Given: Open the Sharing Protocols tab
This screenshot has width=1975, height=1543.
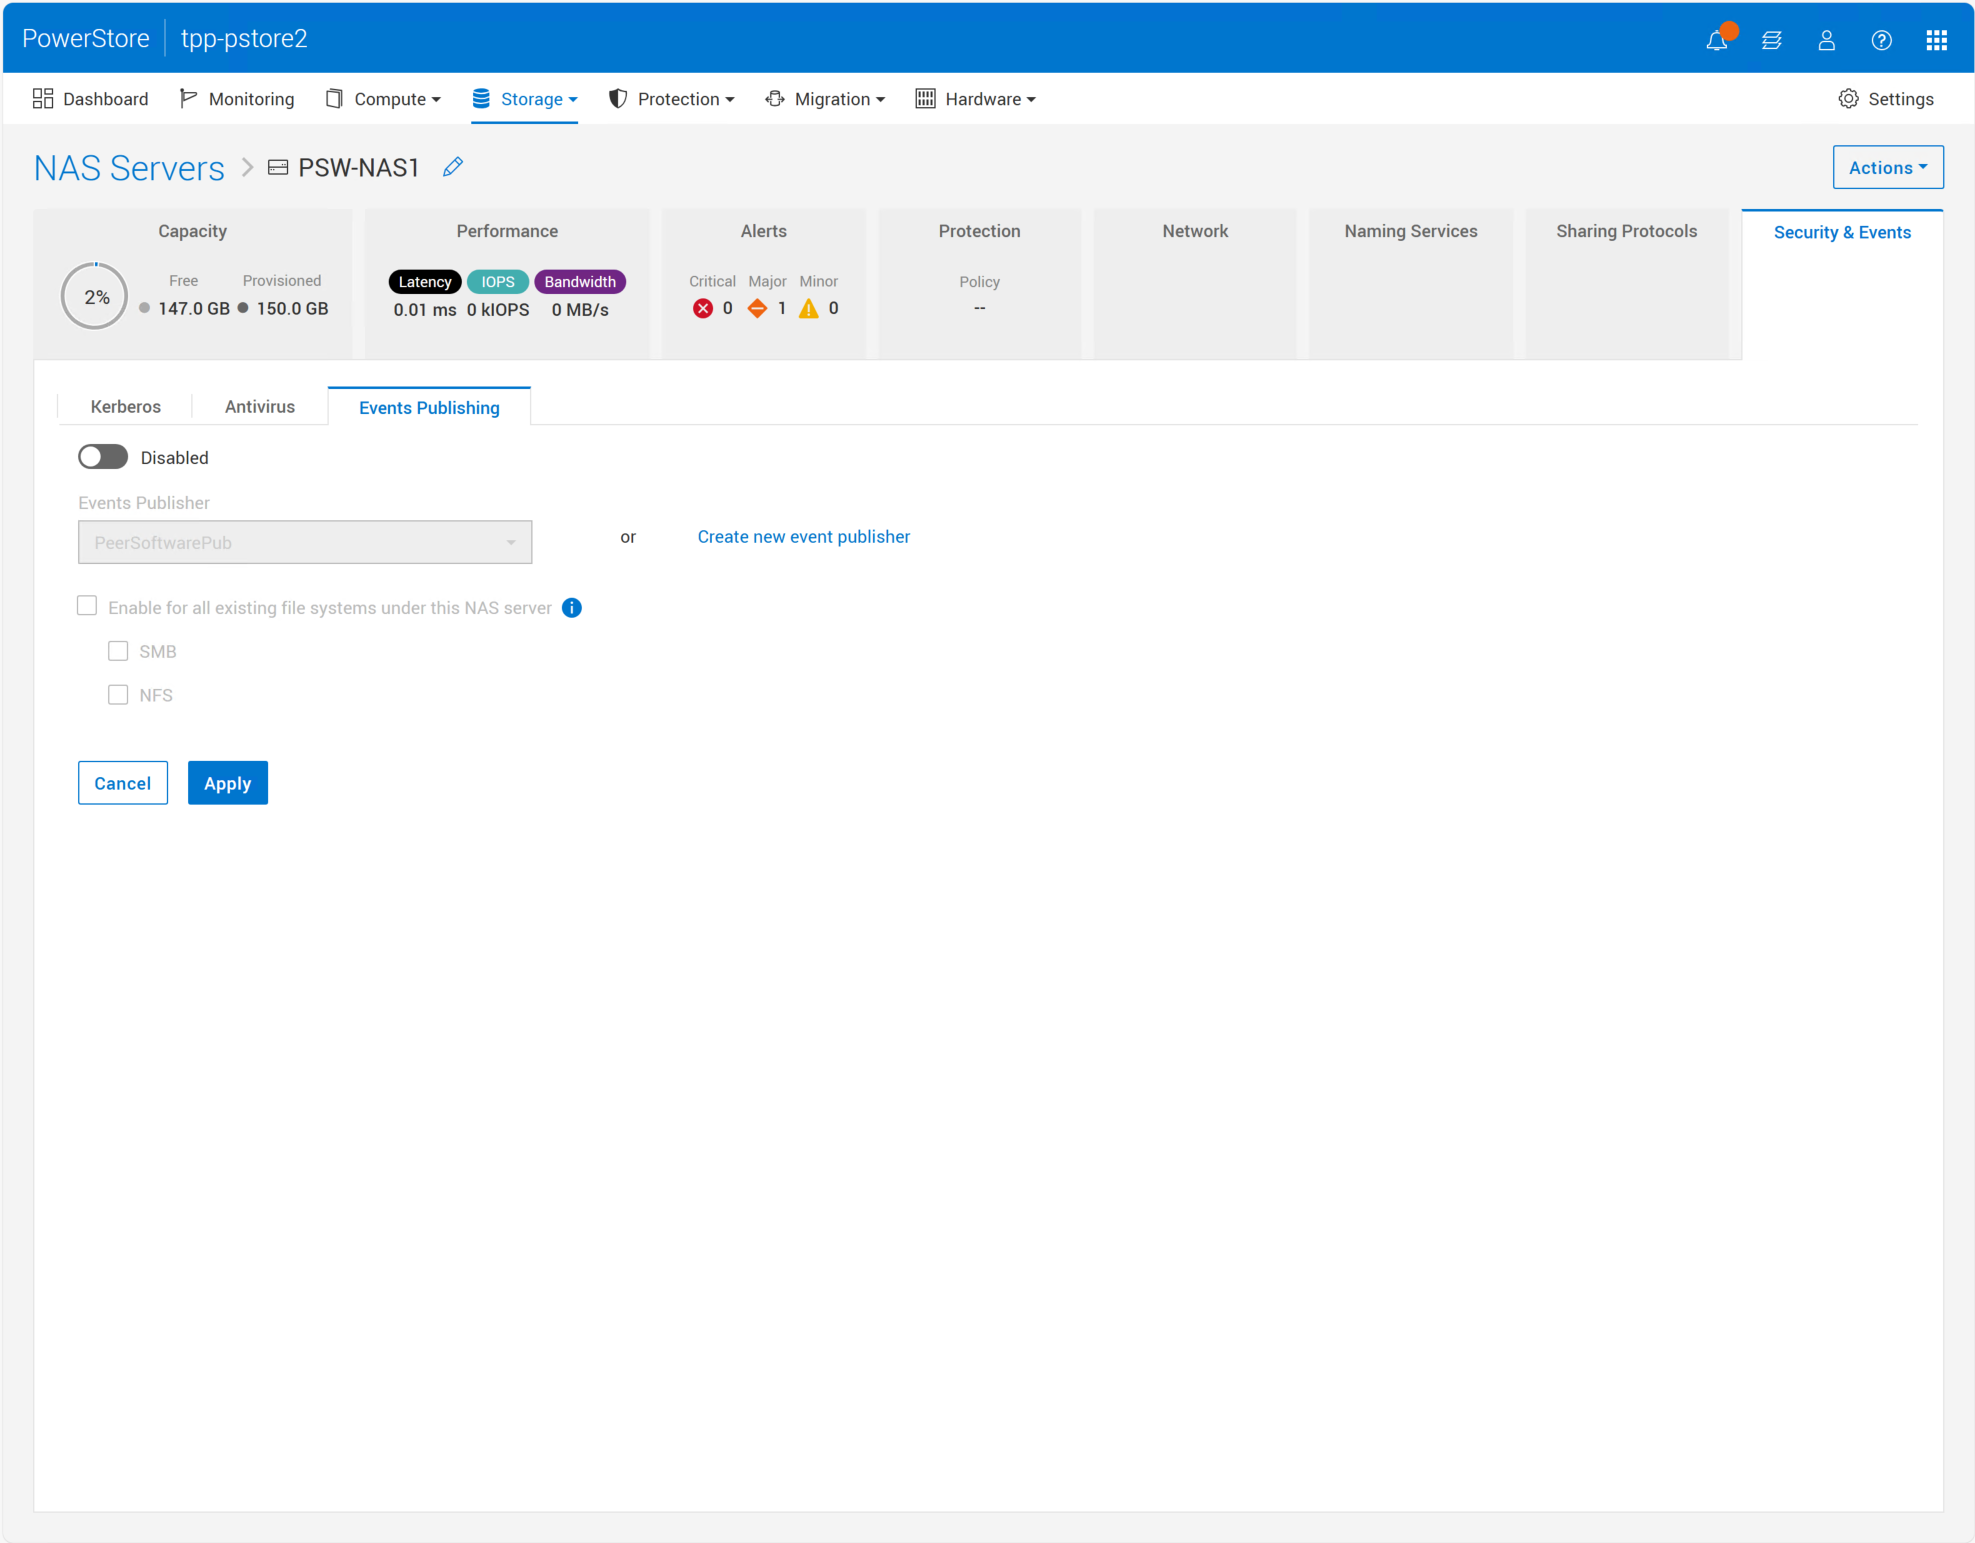Looking at the screenshot, I should (x=1626, y=231).
